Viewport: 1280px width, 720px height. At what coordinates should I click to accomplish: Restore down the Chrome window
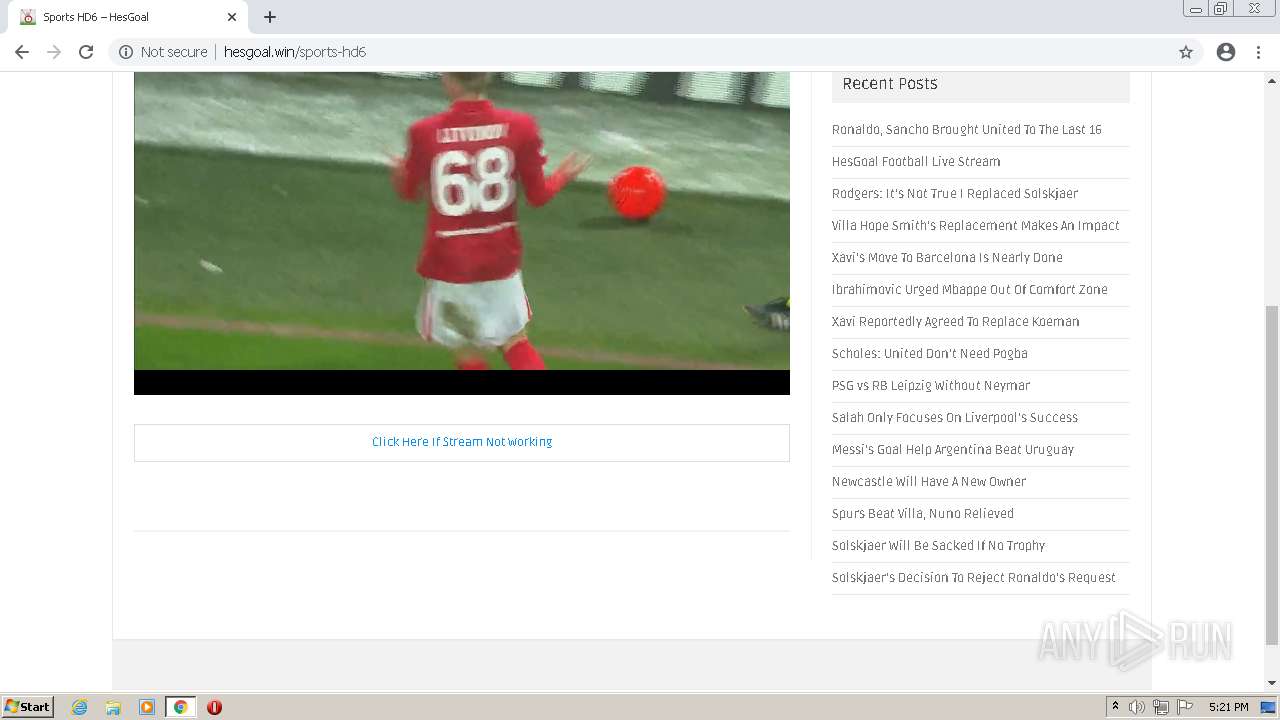tap(1221, 9)
